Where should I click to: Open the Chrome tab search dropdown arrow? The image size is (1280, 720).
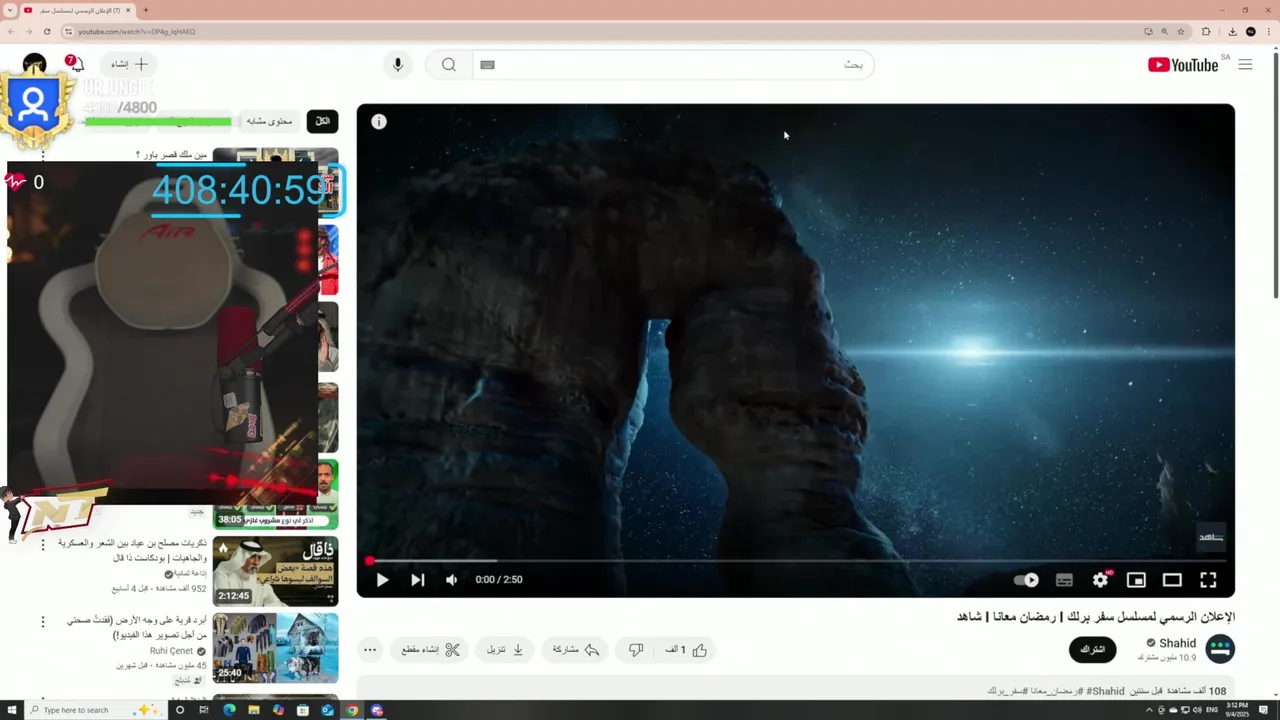point(10,10)
